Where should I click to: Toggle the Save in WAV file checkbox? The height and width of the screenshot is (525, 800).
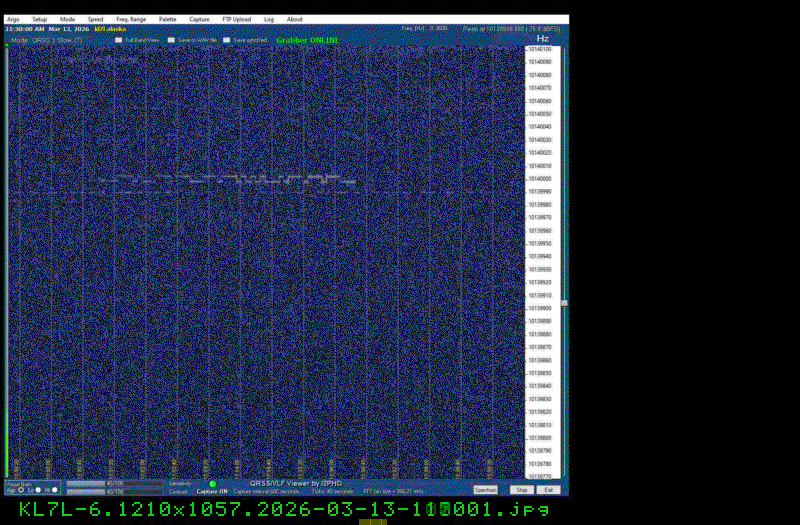[x=171, y=40]
